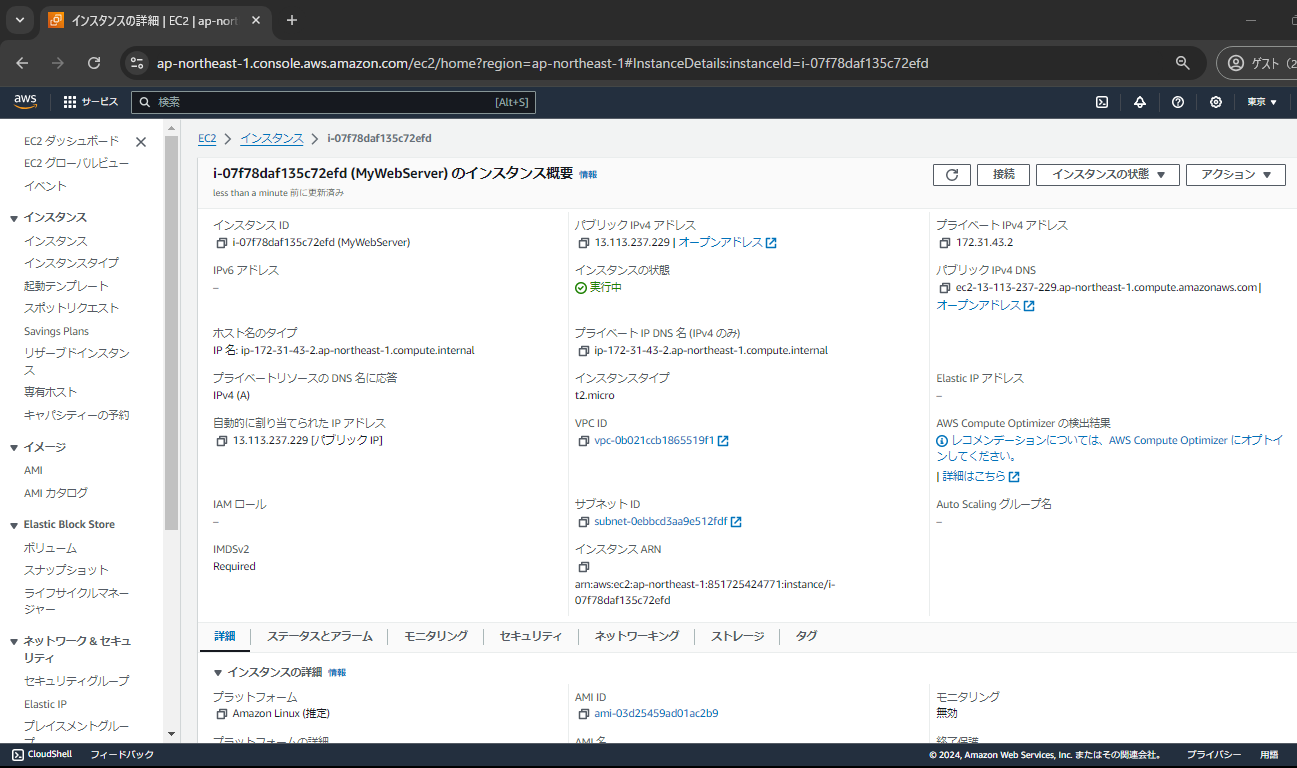Collapse the イメージ sidebar section
Image resolution: width=1297 pixels, height=768 pixels.
pyautogui.click(x=14, y=448)
